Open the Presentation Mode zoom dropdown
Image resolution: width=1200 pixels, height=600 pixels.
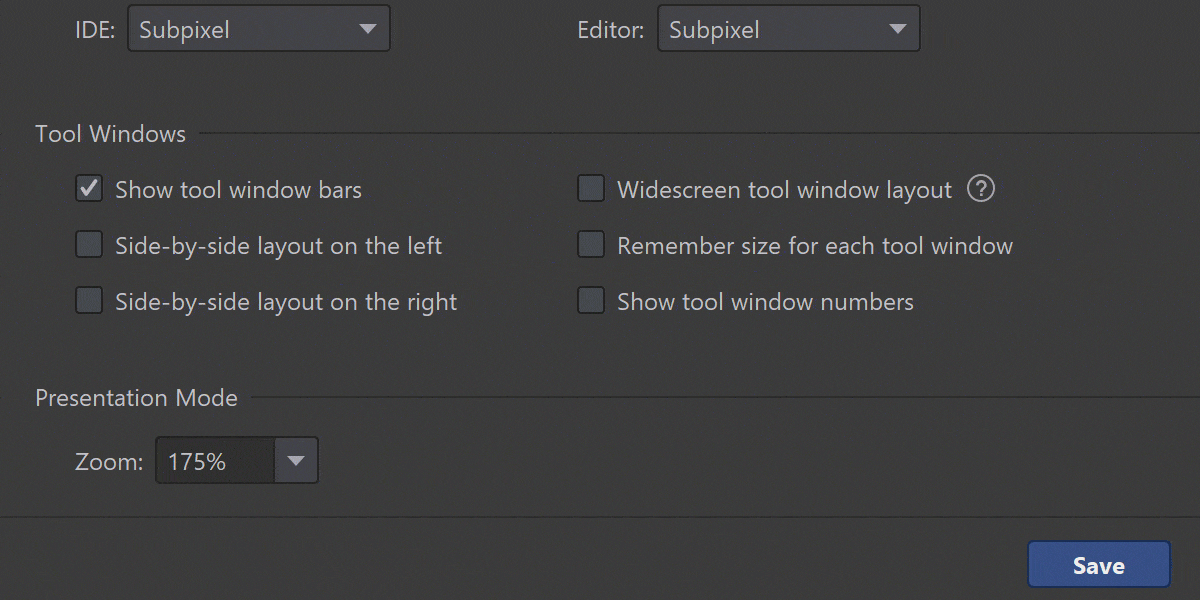(x=236, y=460)
